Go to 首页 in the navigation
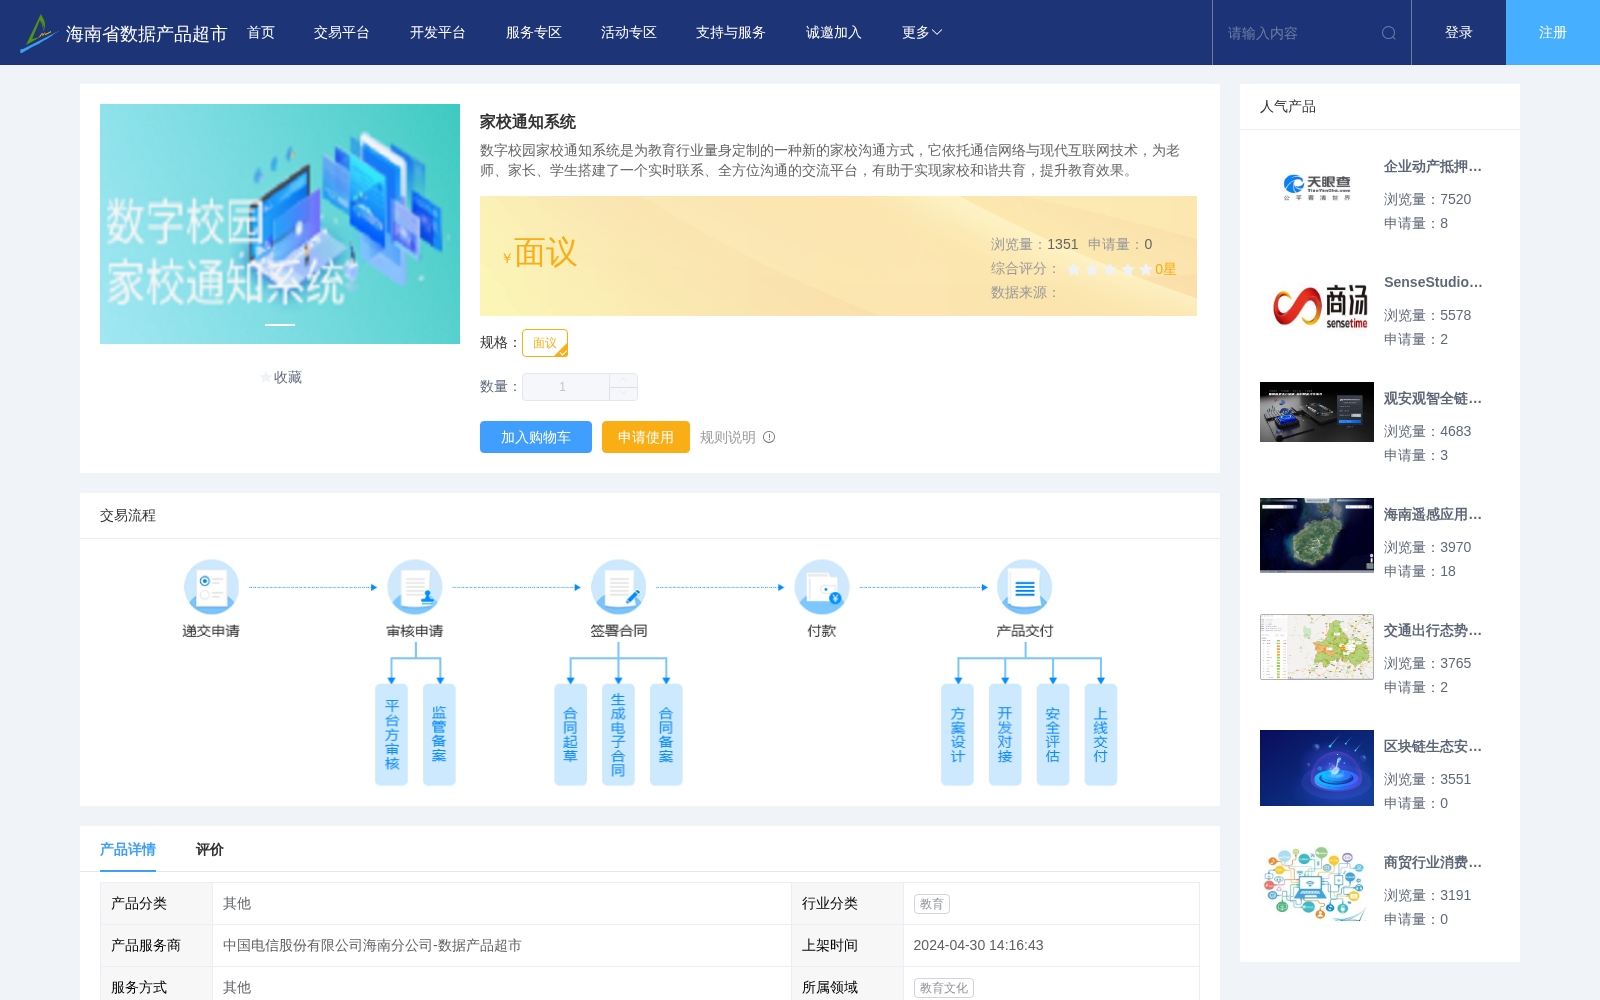 click(261, 33)
